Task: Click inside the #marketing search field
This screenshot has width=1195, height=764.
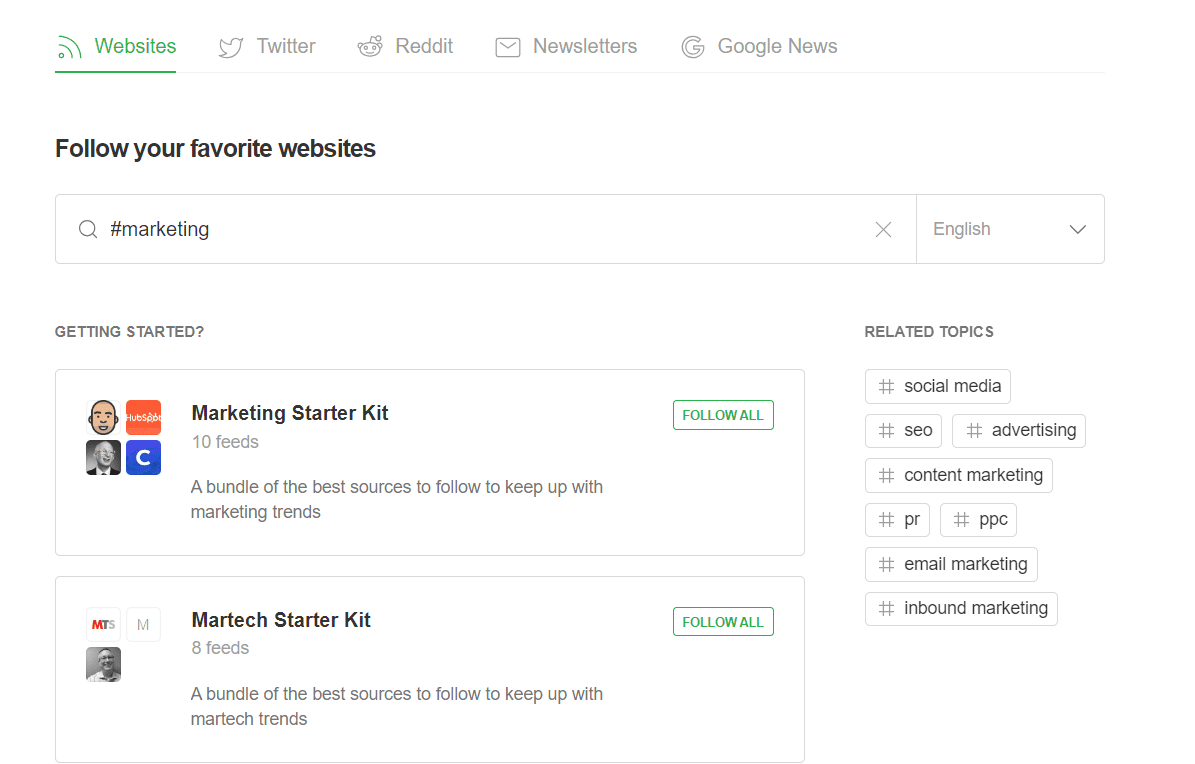Action: pos(400,228)
